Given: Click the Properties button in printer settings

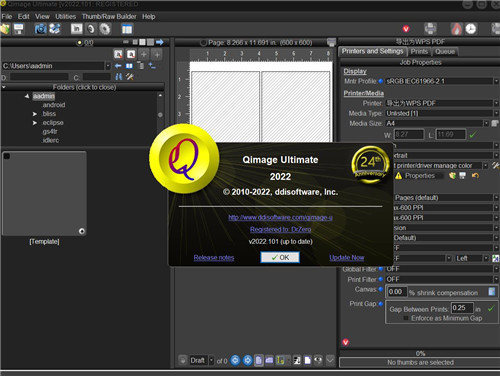Looking at the screenshot, I should (x=419, y=176).
